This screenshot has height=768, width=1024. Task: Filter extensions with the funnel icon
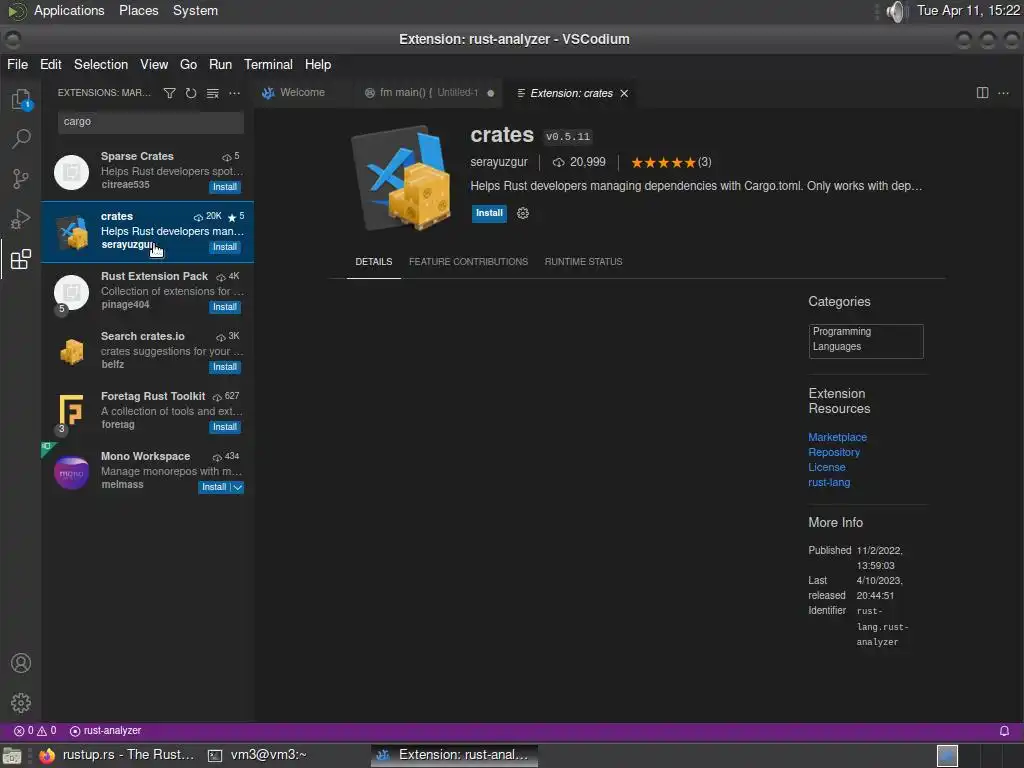(x=169, y=93)
